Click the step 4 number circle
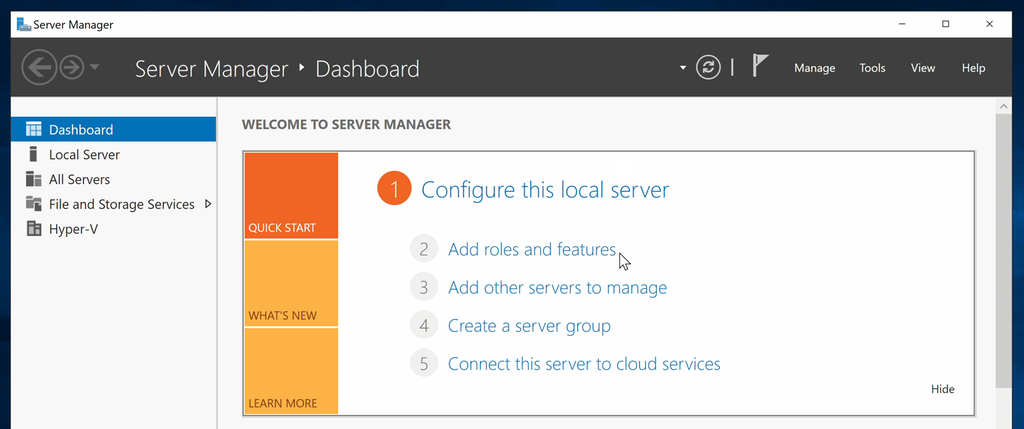 pyautogui.click(x=424, y=325)
